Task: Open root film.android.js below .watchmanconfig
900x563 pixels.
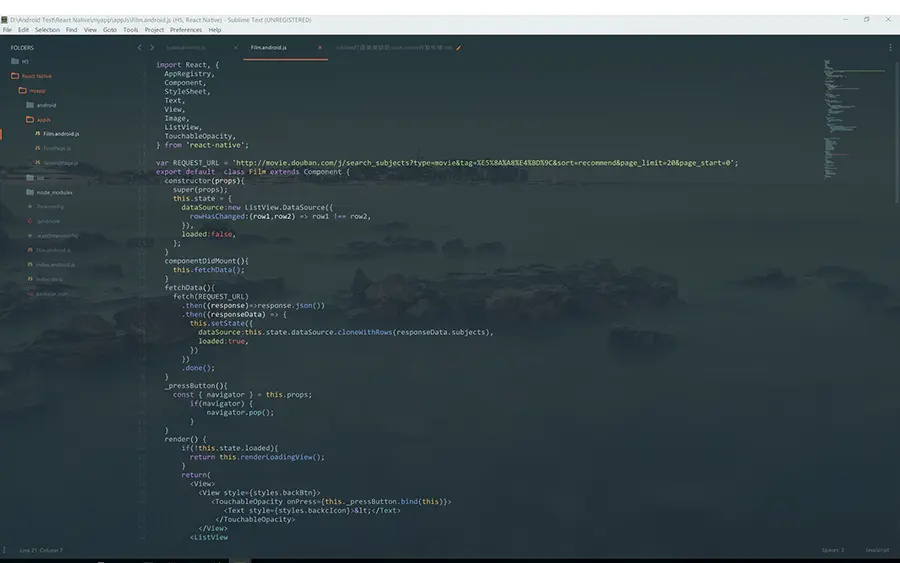Action: click(49, 250)
